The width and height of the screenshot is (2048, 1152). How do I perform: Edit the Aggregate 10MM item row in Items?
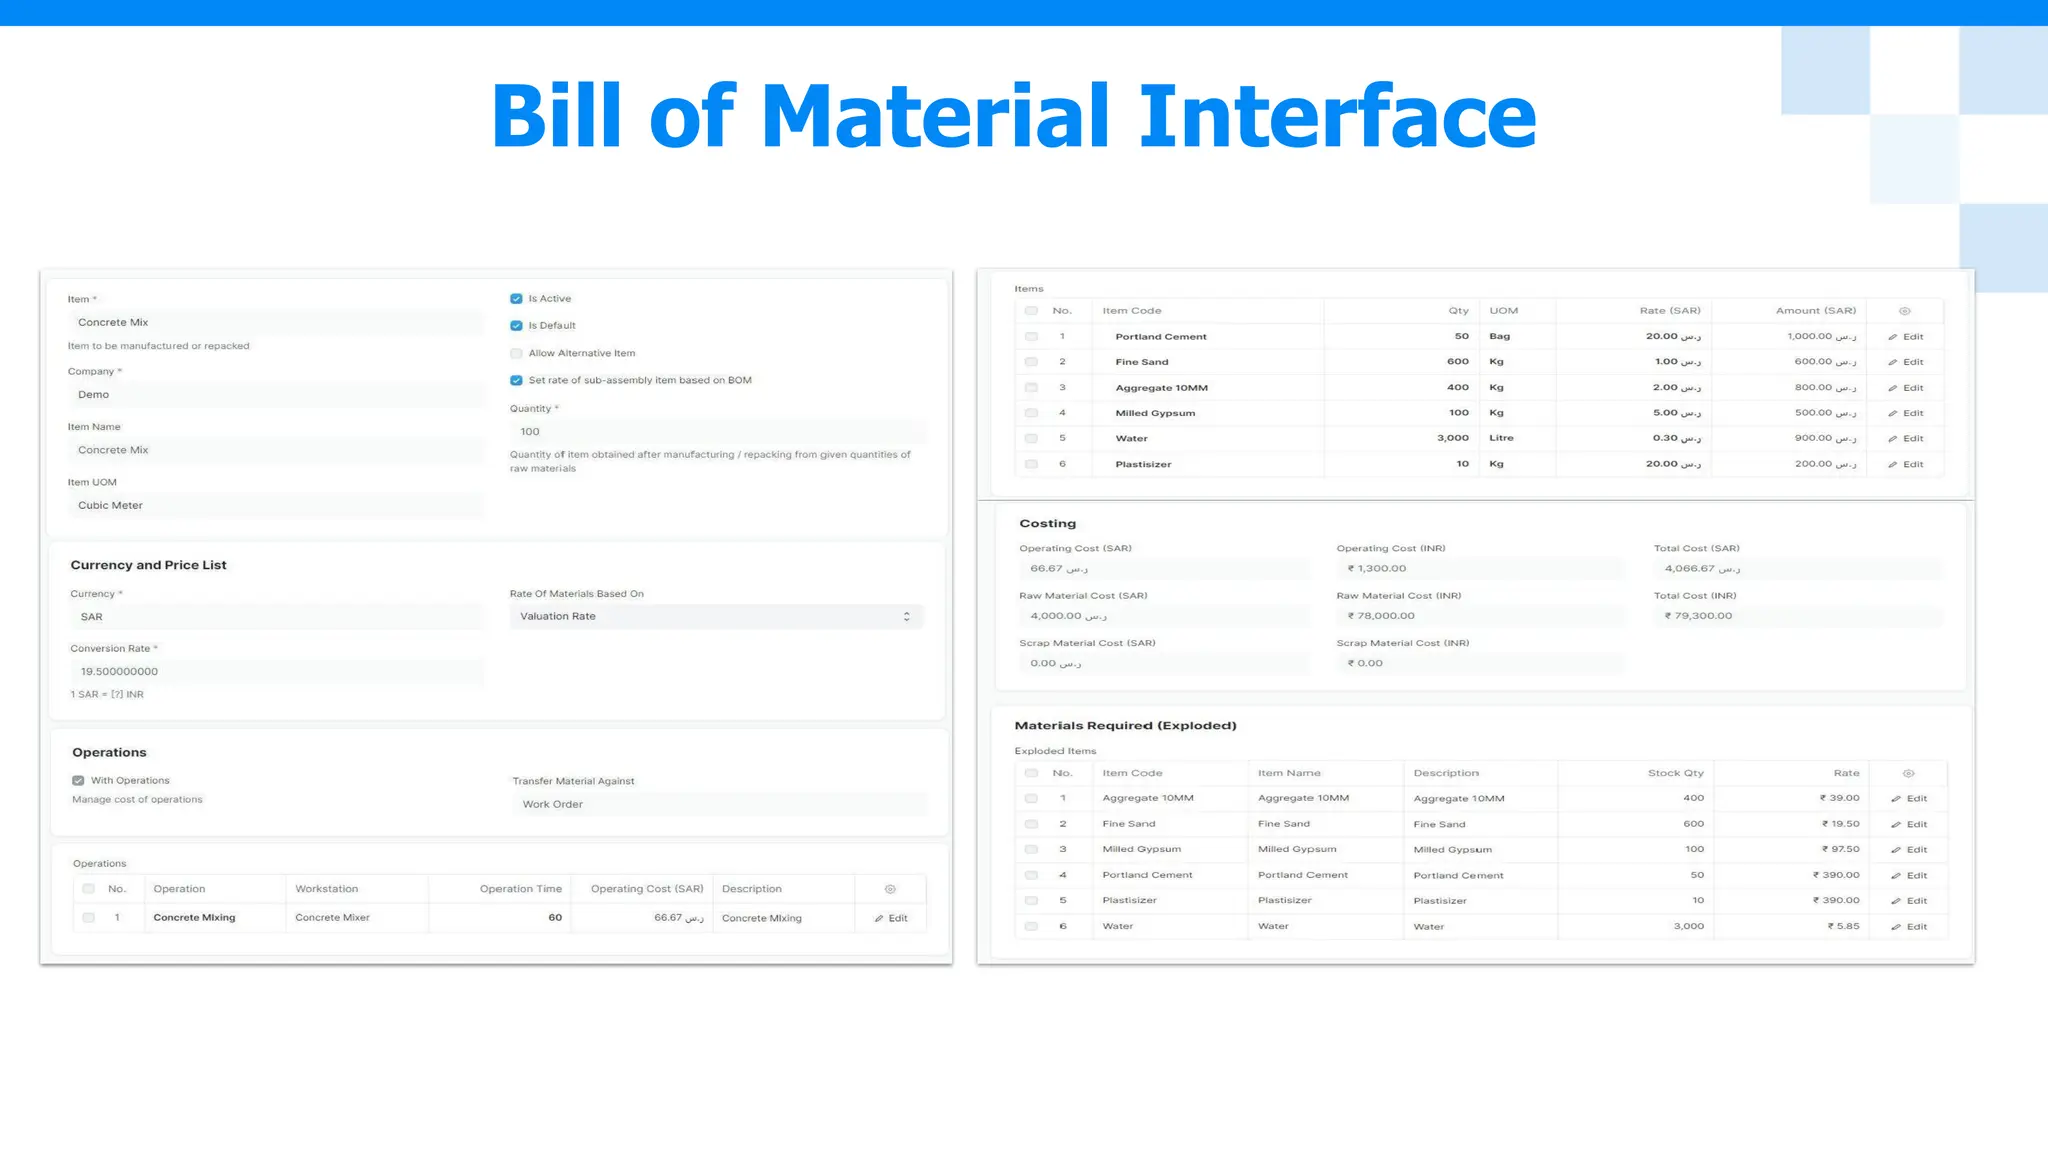pyautogui.click(x=1905, y=388)
